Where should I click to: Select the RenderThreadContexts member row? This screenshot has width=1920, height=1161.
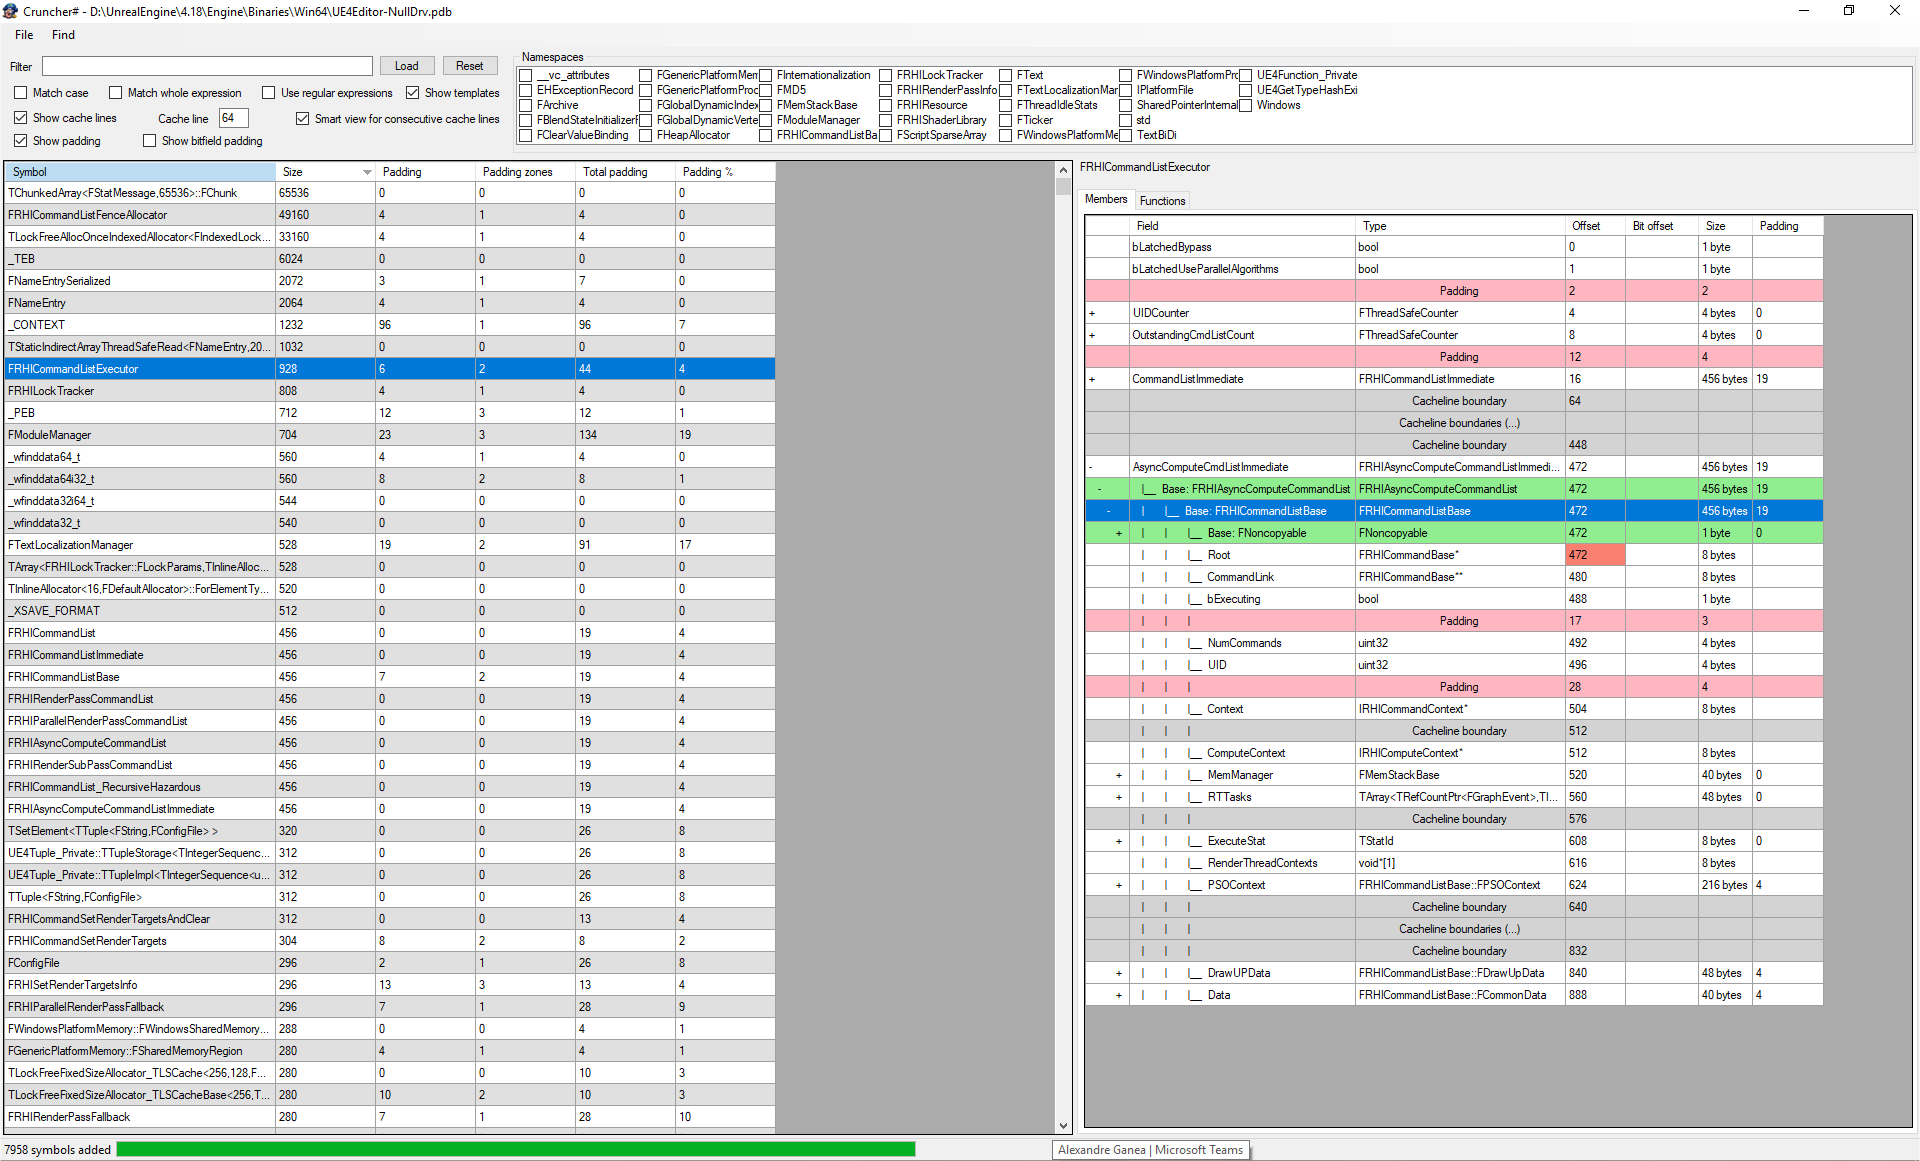1454,863
